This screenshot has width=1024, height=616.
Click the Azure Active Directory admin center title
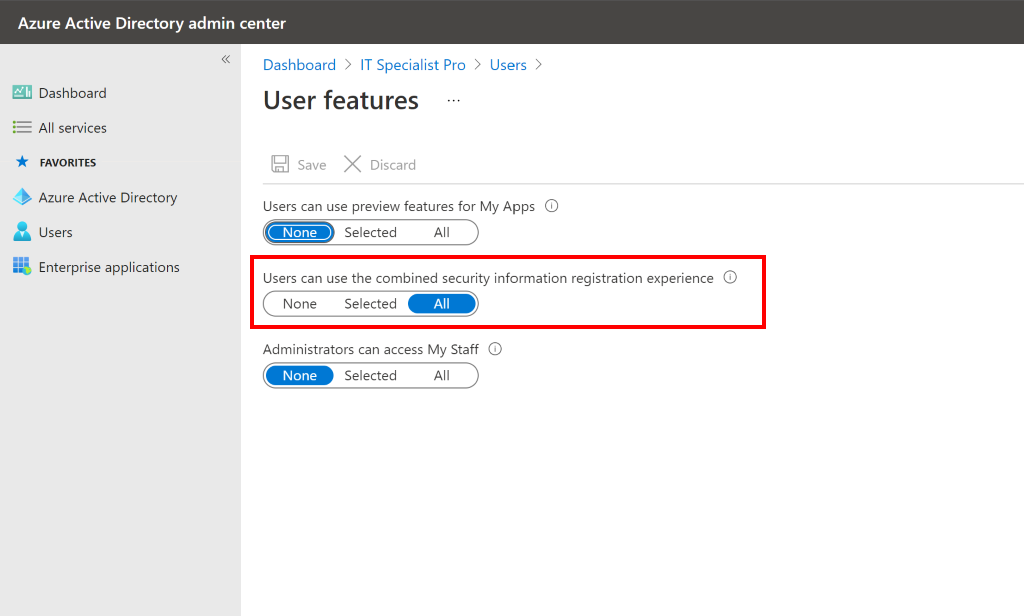pyautogui.click(x=152, y=23)
